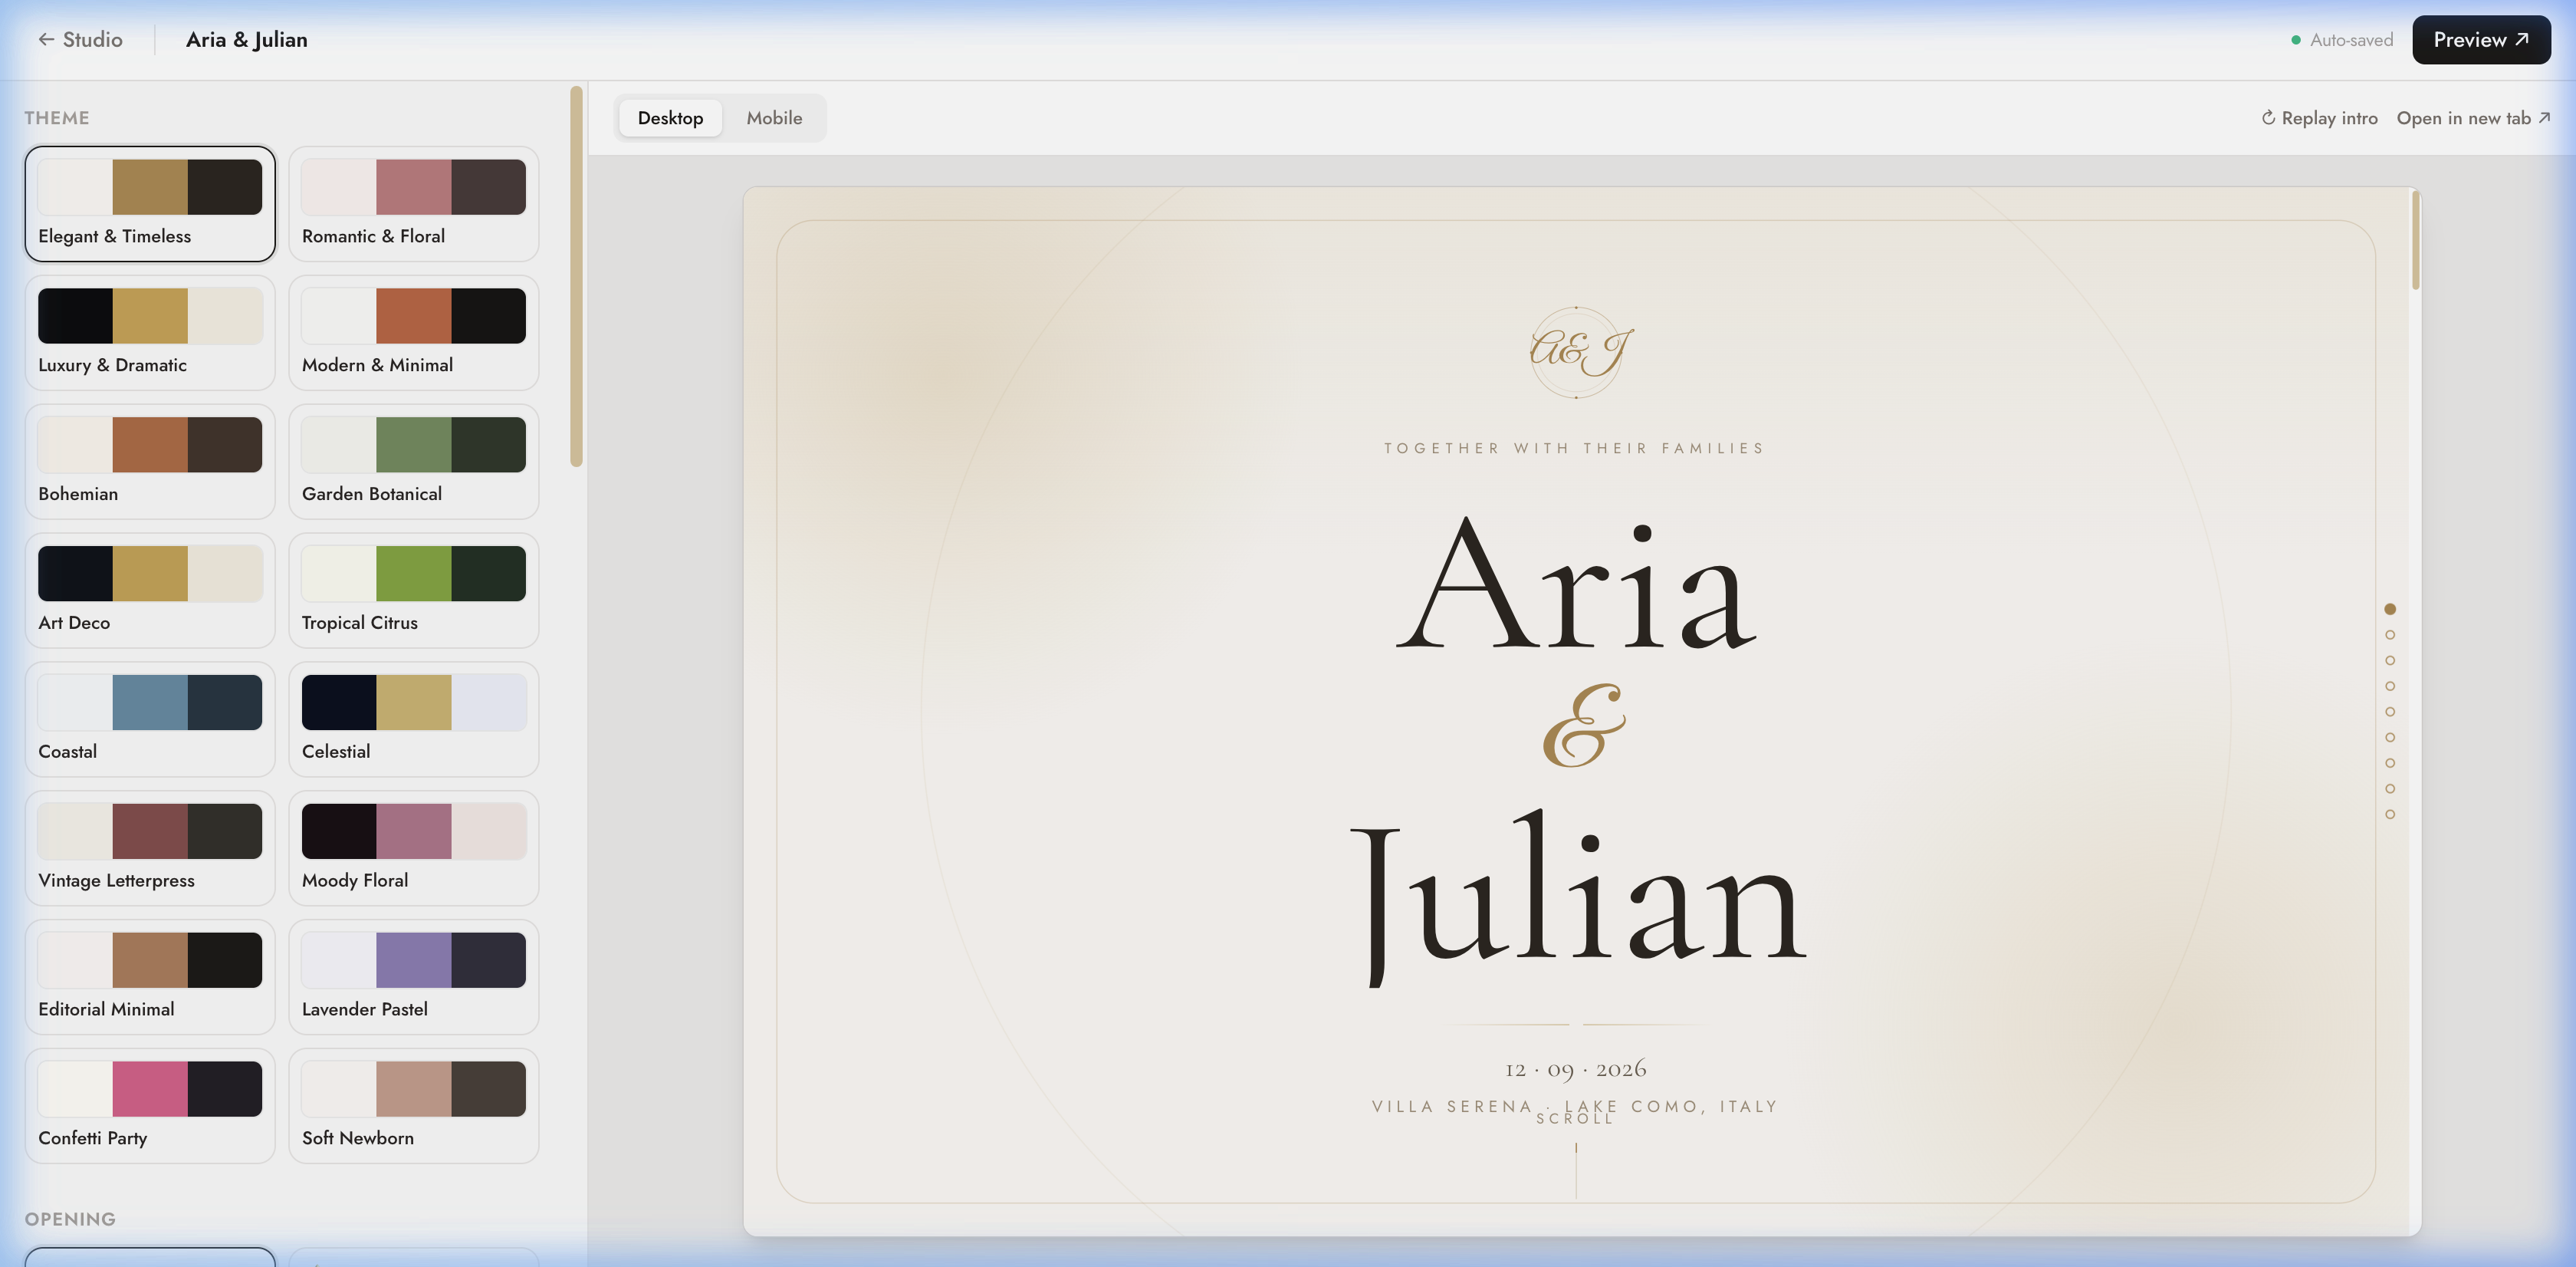Pick the Soft Newborn theme
Screen dimensions: 2576x1267
tap(414, 1106)
